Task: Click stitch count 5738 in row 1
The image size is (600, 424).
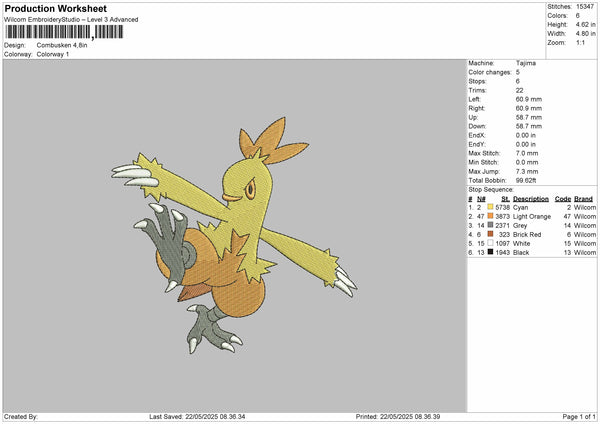Action: coord(502,207)
